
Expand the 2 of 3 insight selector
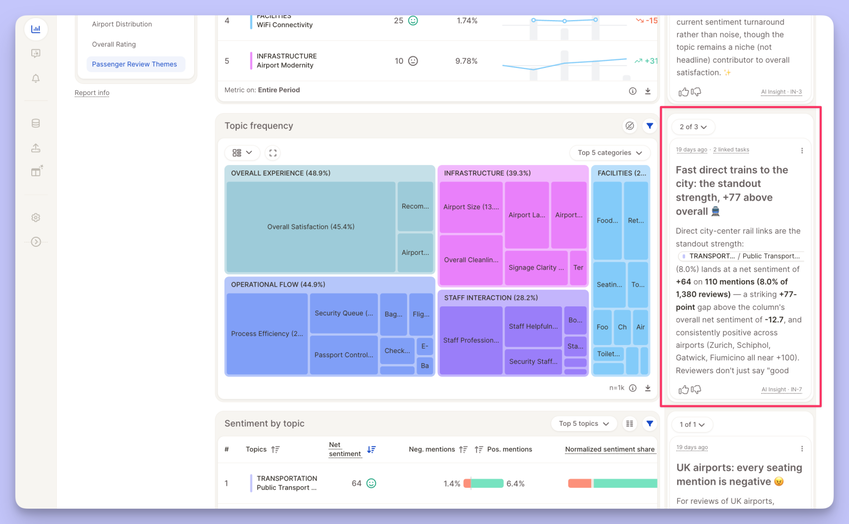693,127
